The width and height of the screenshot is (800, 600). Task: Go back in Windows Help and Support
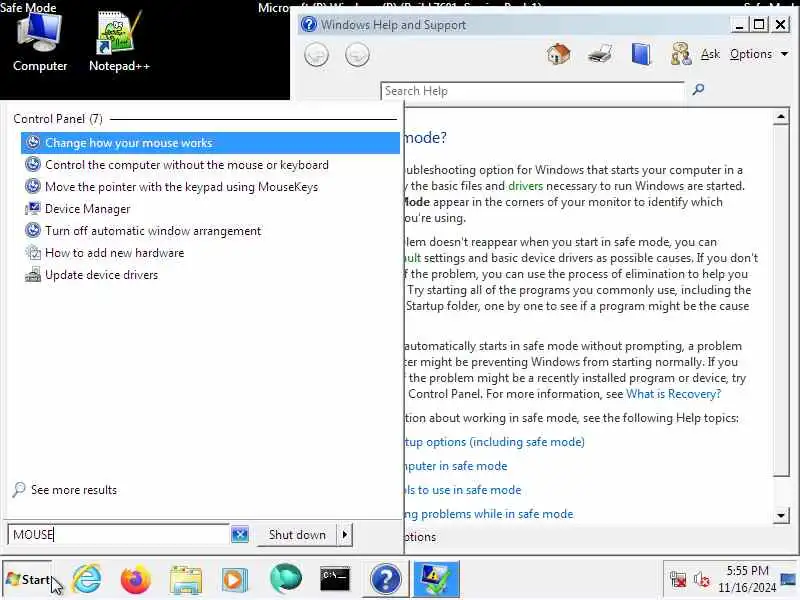point(316,55)
